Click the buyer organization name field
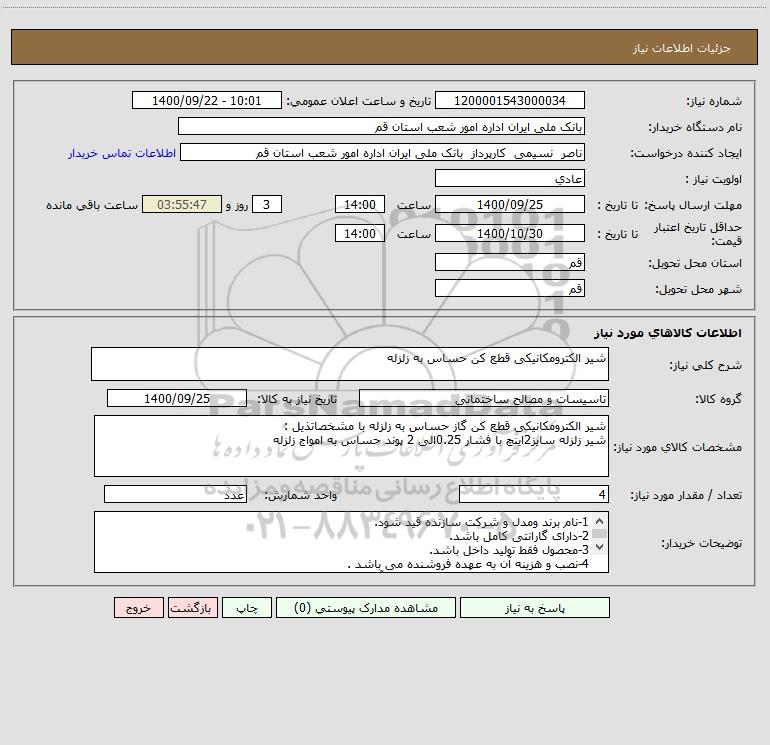 coord(381,126)
